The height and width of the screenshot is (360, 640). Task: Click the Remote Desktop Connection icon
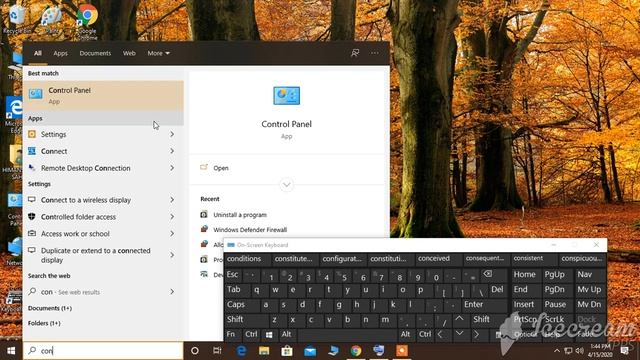pos(32,168)
